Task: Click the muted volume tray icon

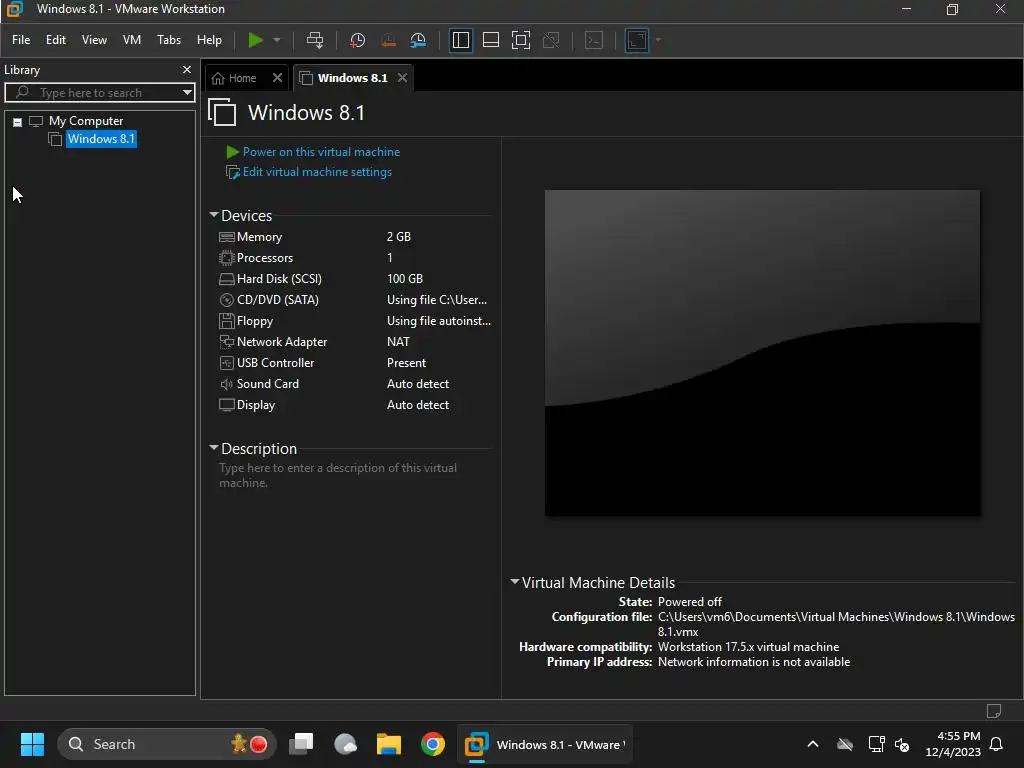Action: point(903,744)
